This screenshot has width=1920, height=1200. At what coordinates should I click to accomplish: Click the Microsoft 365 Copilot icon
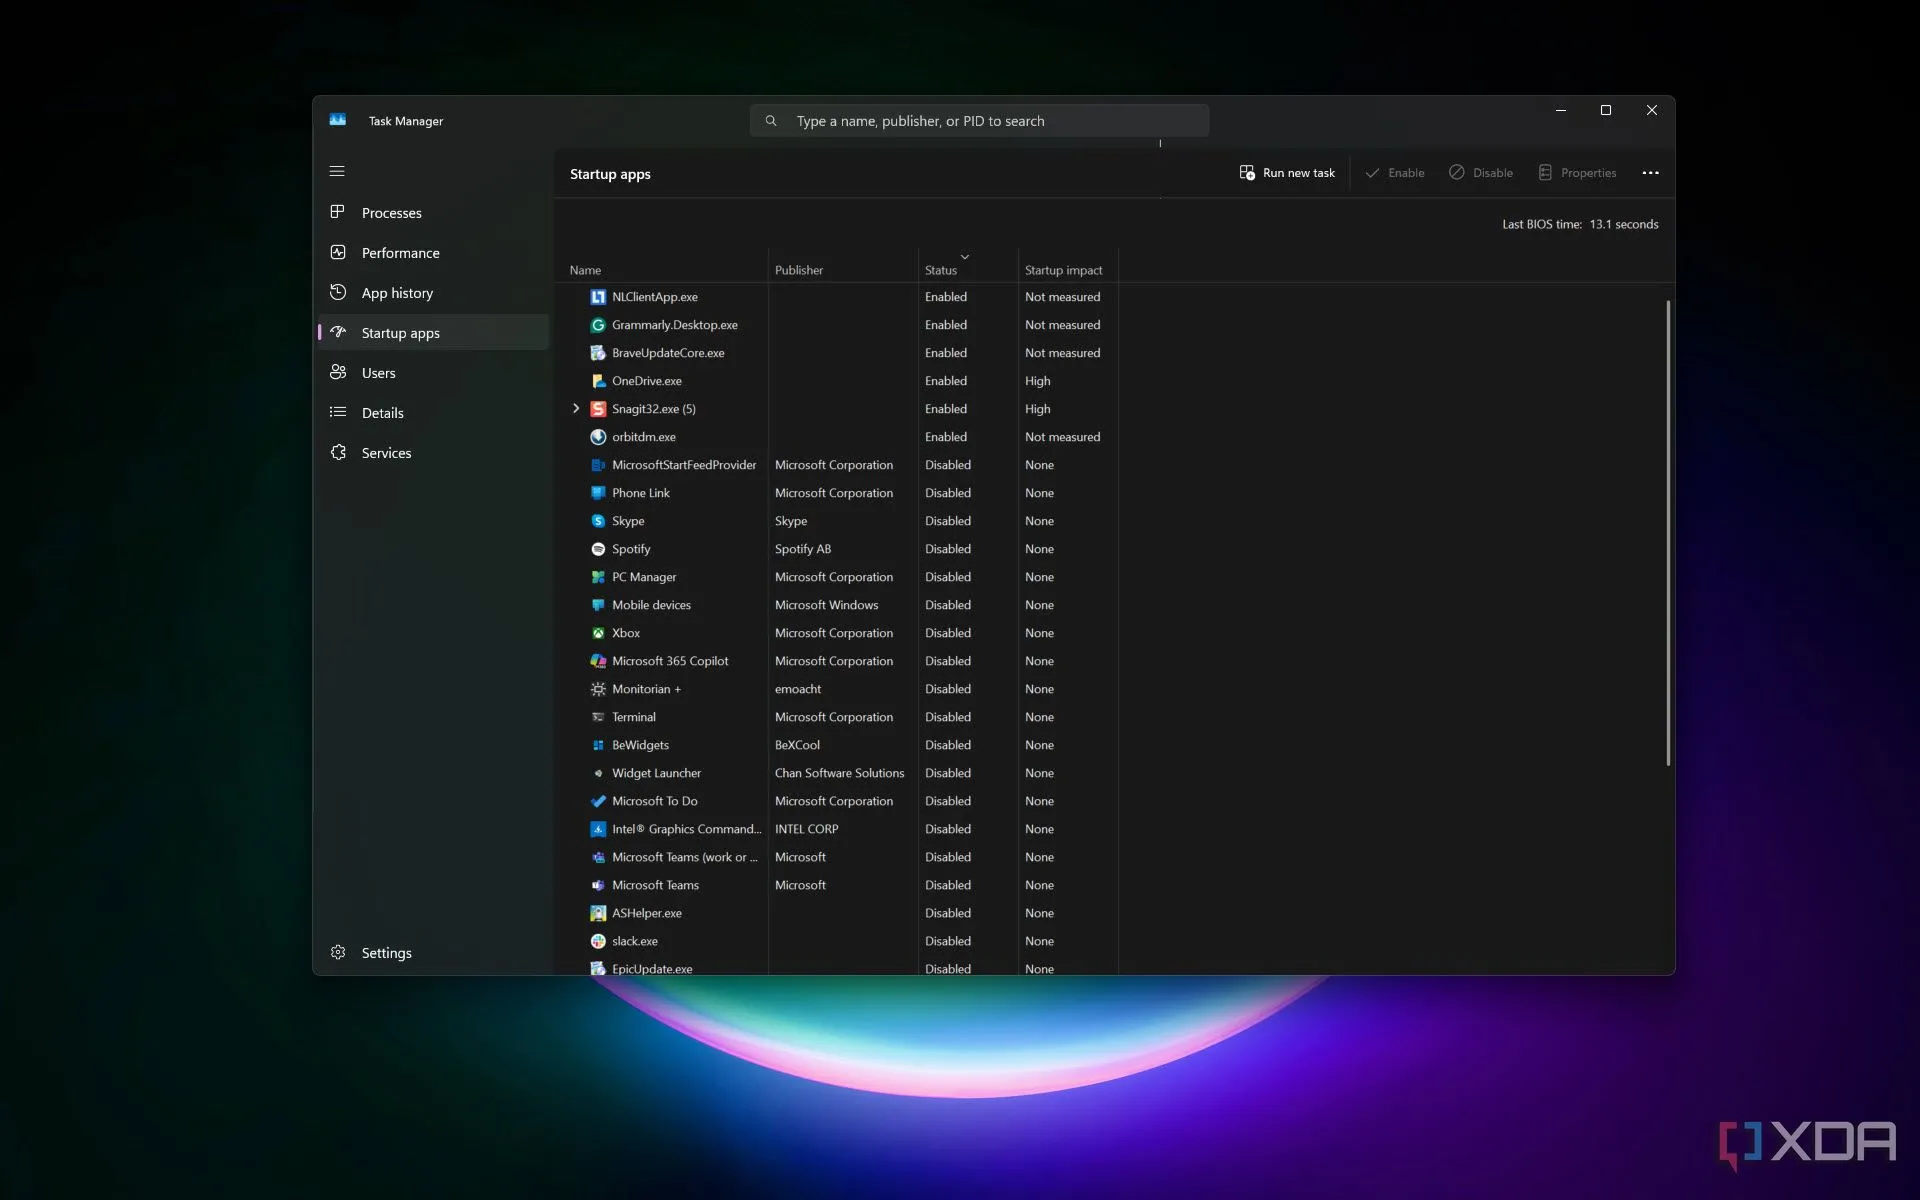click(x=598, y=661)
